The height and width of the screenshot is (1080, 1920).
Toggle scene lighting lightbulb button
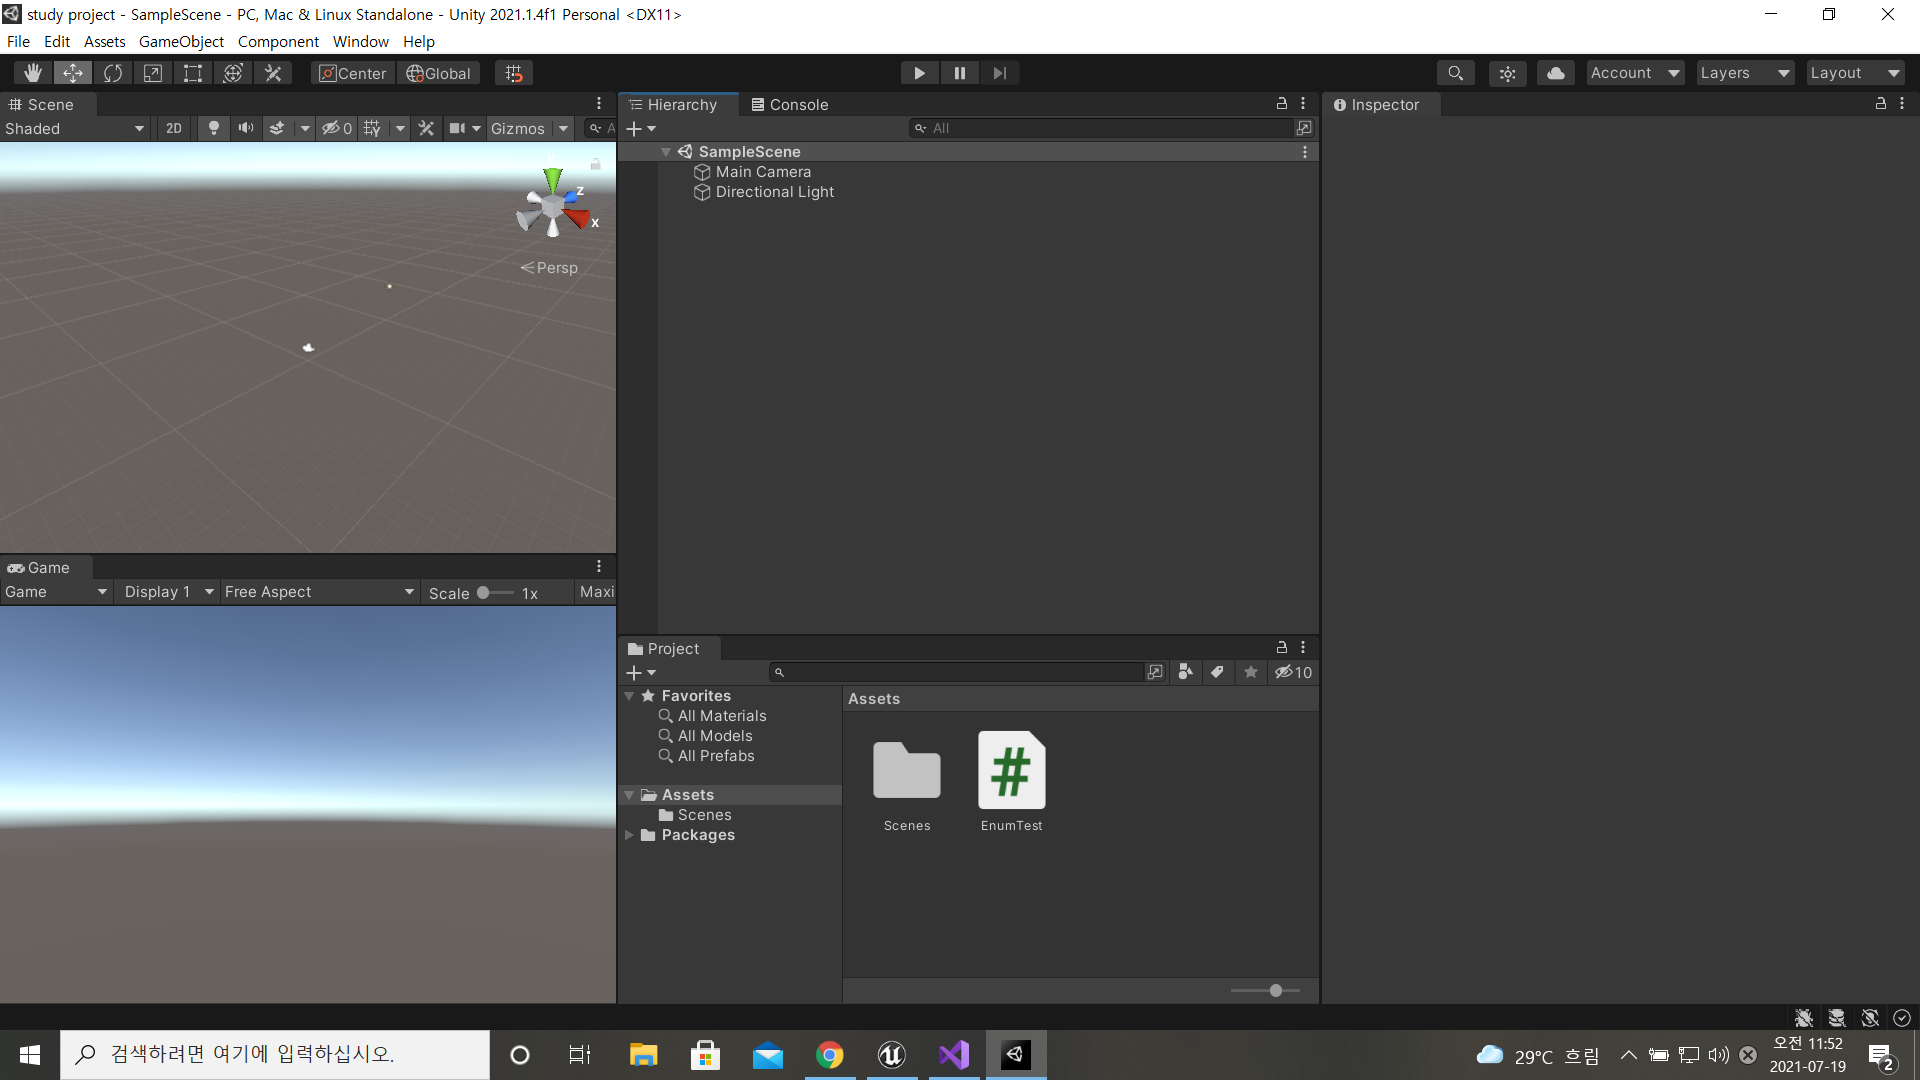tap(213, 128)
